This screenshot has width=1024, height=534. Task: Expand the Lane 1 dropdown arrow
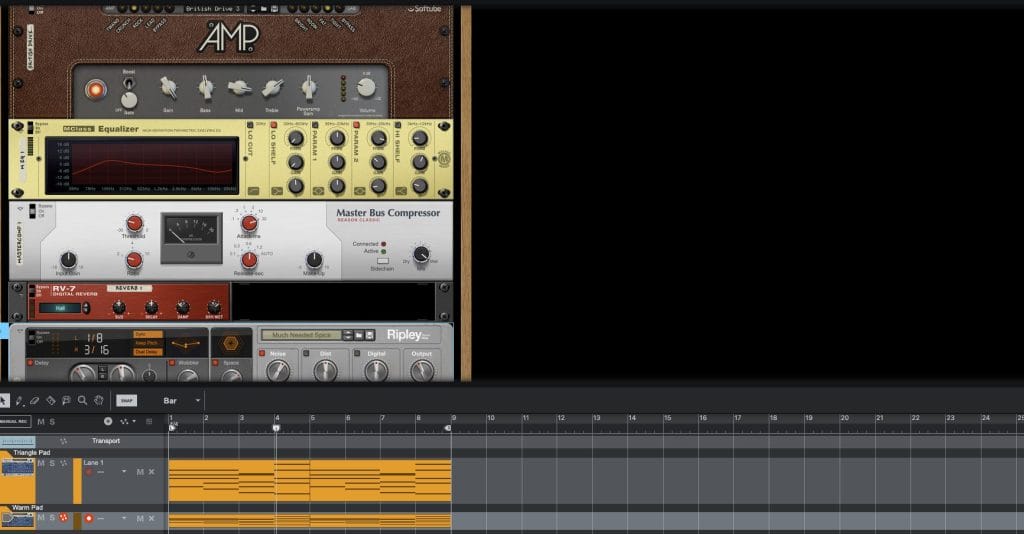pyautogui.click(x=124, y=472)
